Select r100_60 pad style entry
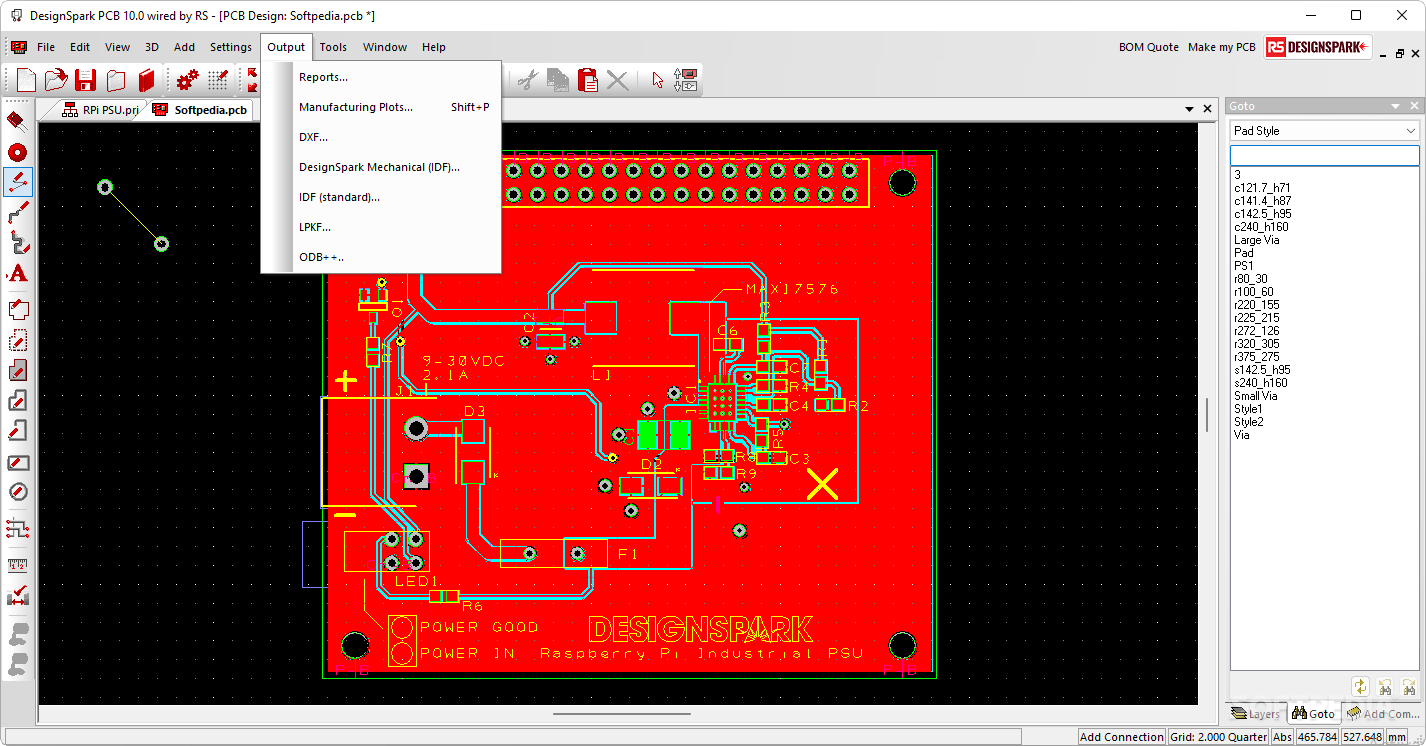Image resolution: width=1426 pixels, height=746 pixels. pyautogui.click(x=1254, y=292)
